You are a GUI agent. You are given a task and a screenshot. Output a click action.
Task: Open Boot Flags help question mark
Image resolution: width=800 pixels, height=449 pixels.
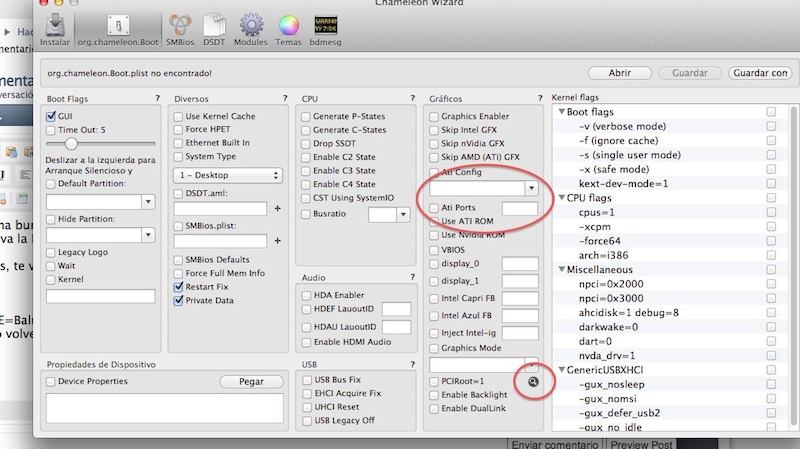157,98
